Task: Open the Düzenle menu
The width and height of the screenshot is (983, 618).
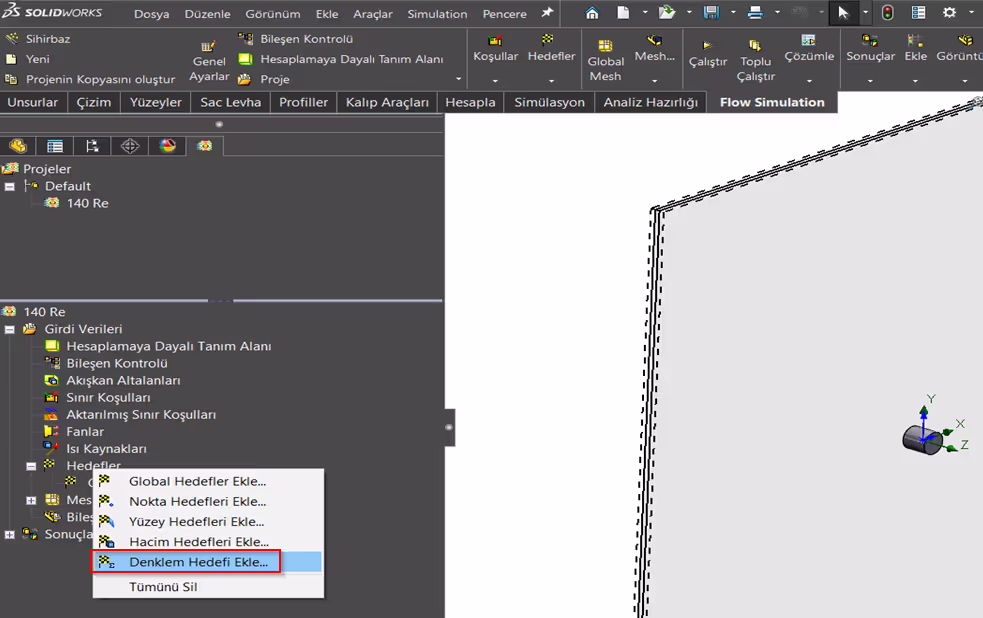Action: (208, 14)
